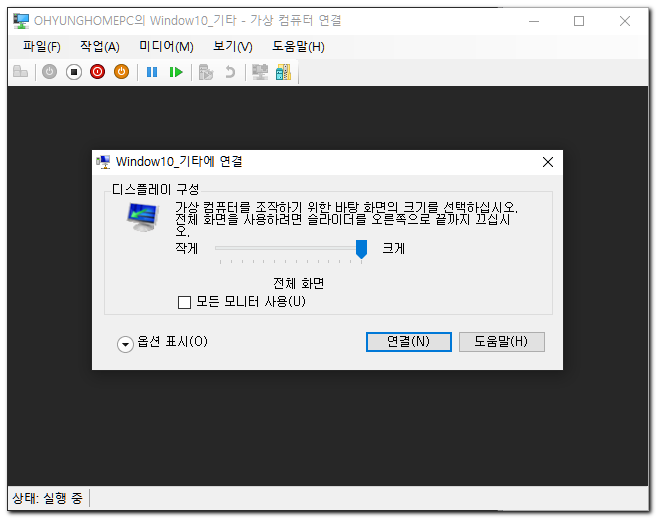Click the rightmost toolbar icon
656x518 pixels.
[283, 72]
